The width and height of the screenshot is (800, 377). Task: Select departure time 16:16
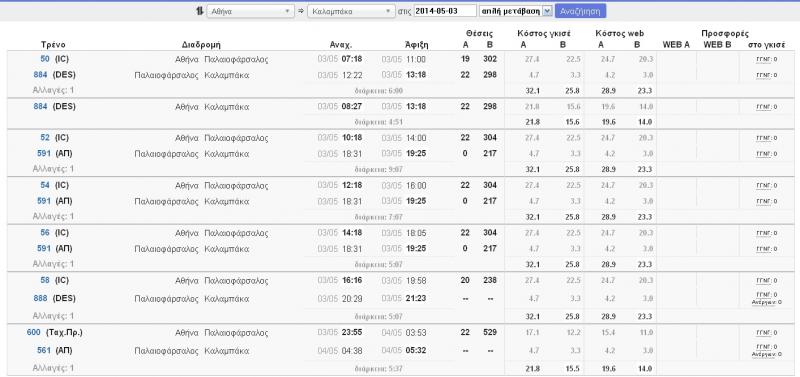pos(352,280)
